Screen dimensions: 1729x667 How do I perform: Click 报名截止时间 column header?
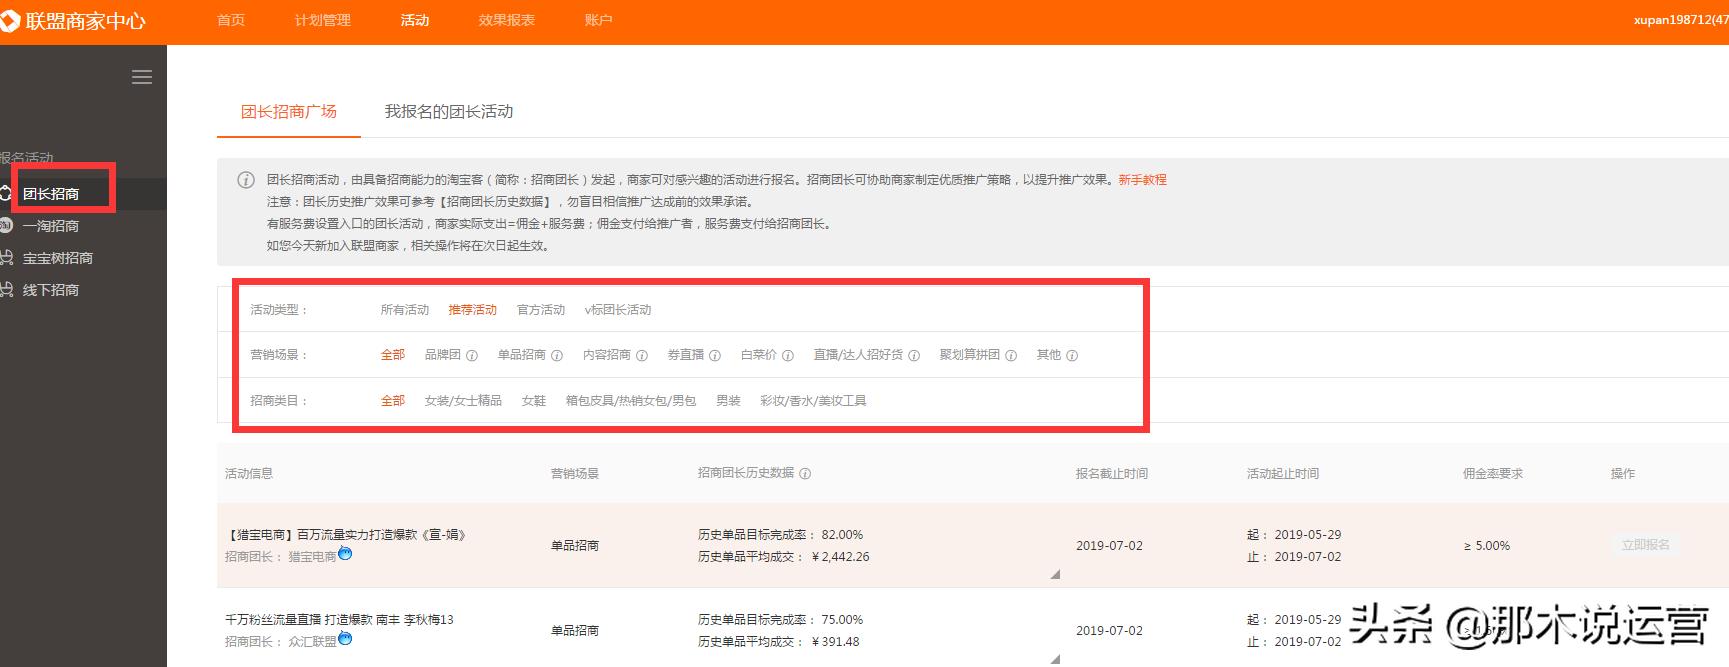point(1112,474)
